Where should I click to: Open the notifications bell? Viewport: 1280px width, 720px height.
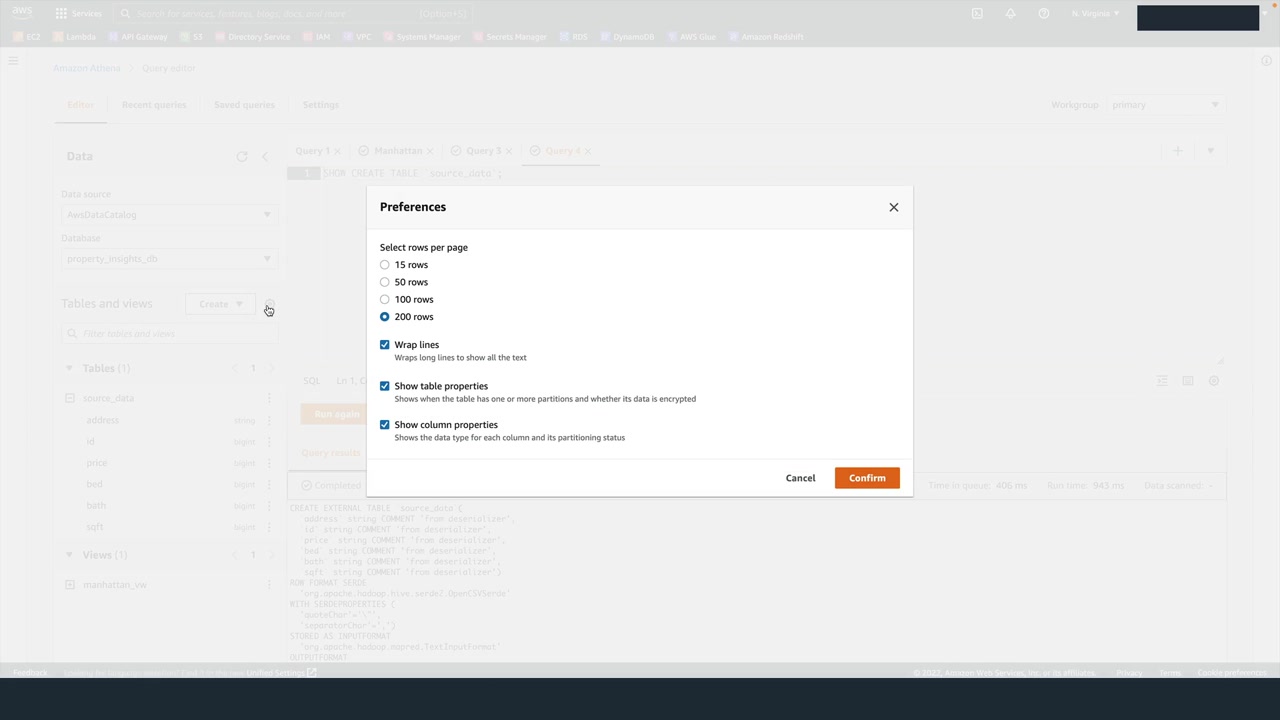coord(1010,14)
